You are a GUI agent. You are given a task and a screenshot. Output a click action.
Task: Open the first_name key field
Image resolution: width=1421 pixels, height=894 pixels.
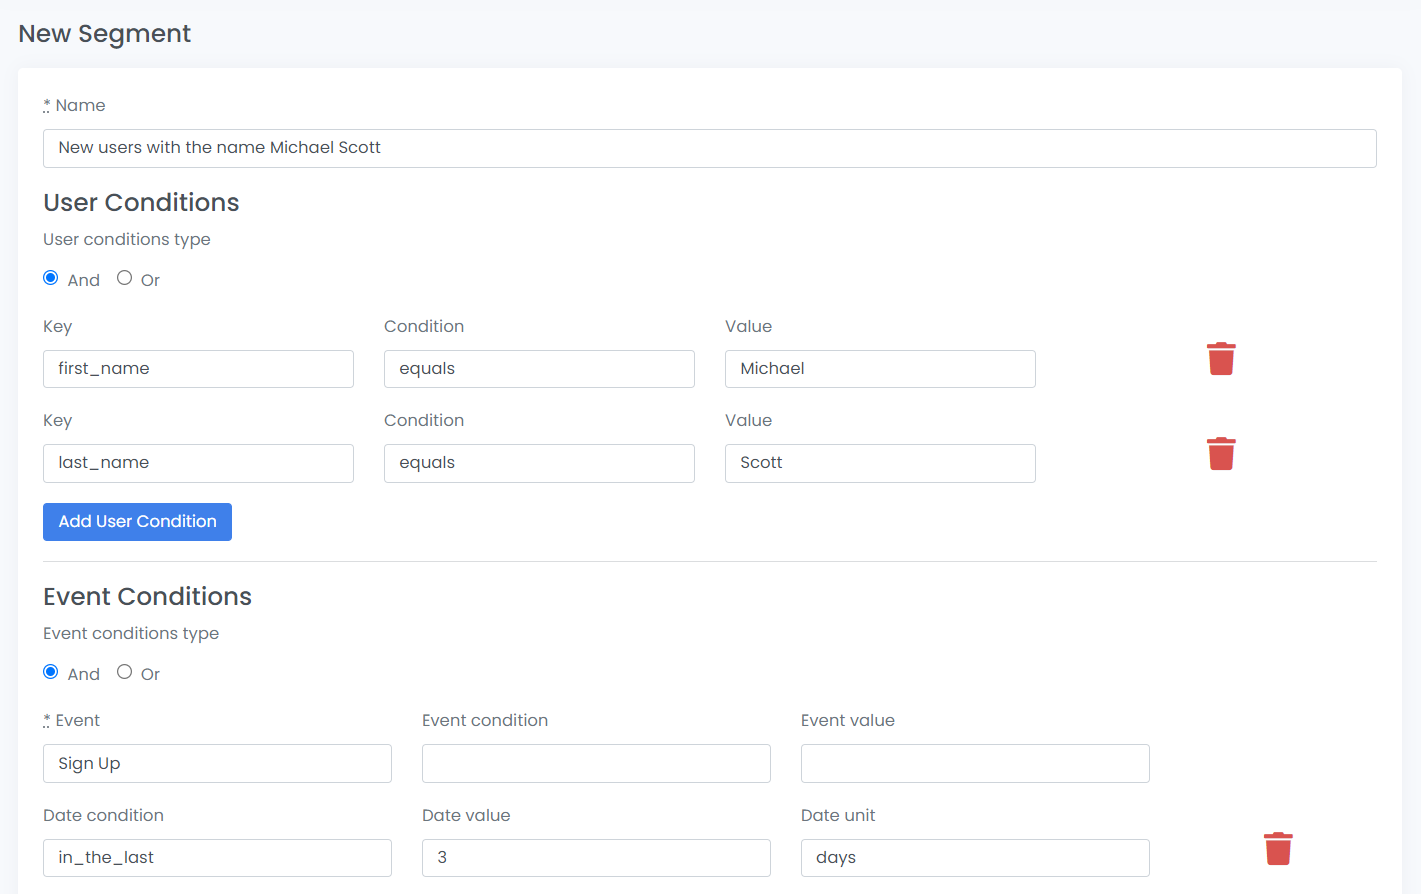[198, 369]
